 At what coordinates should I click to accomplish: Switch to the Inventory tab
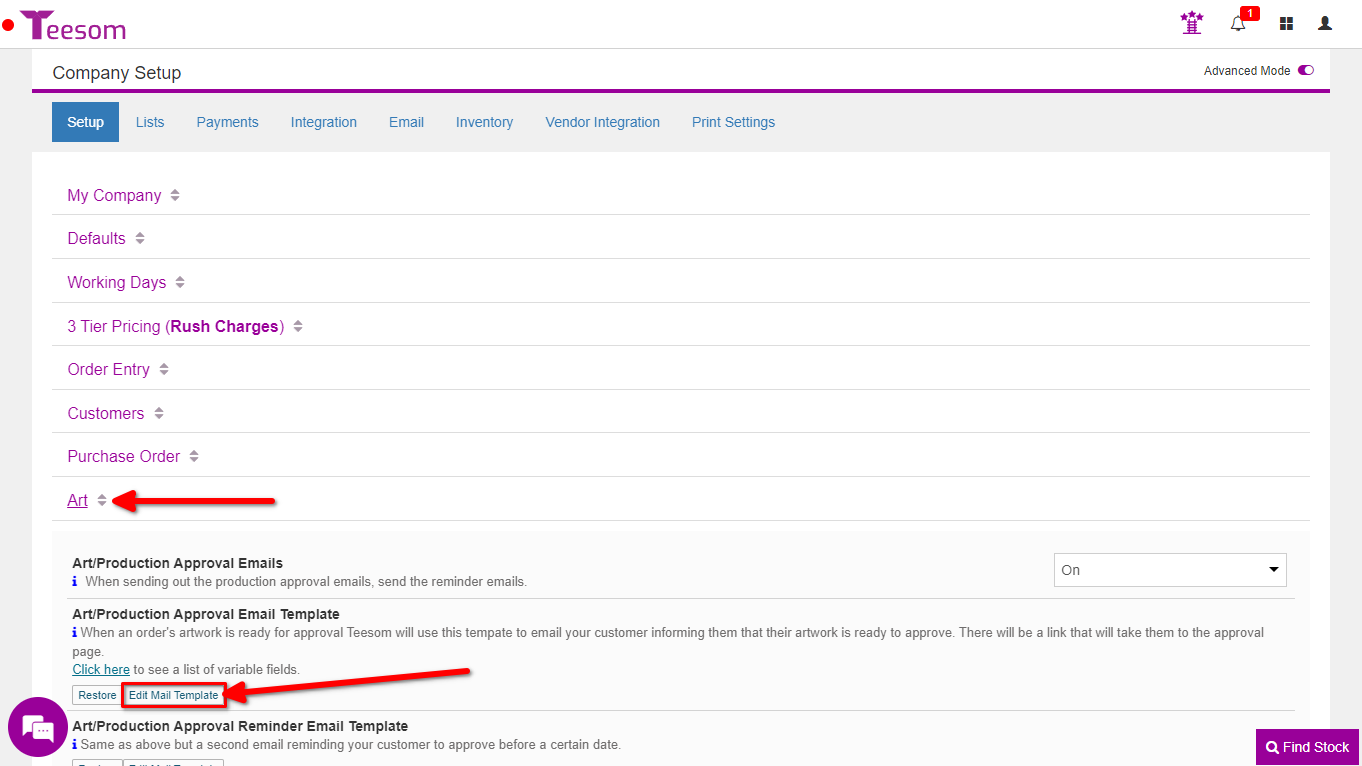click(484, 122)
